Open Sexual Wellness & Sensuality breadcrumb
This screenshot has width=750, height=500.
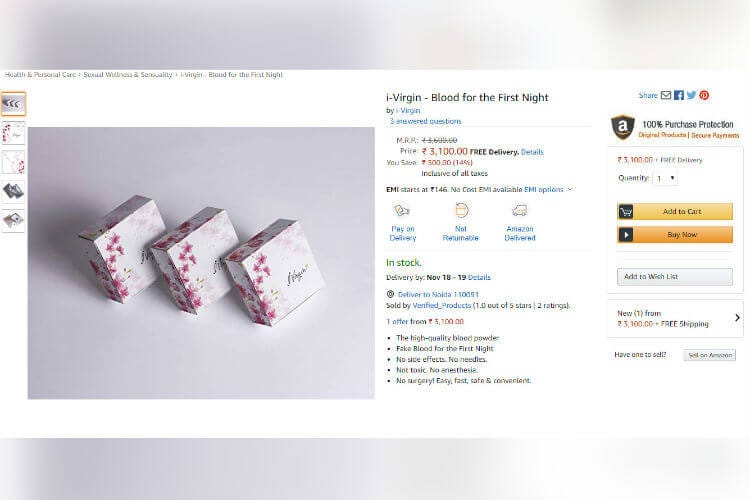pos(128,75)
